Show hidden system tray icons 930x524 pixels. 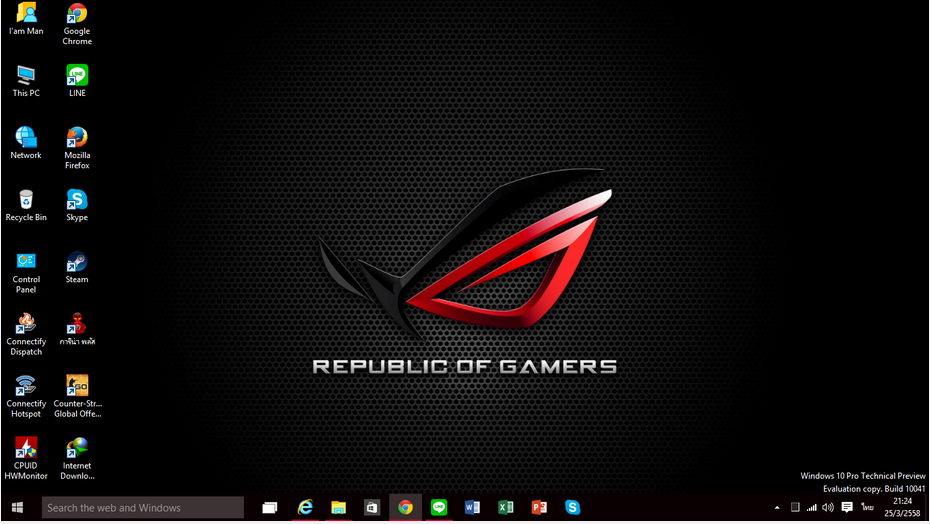point(777,507)
